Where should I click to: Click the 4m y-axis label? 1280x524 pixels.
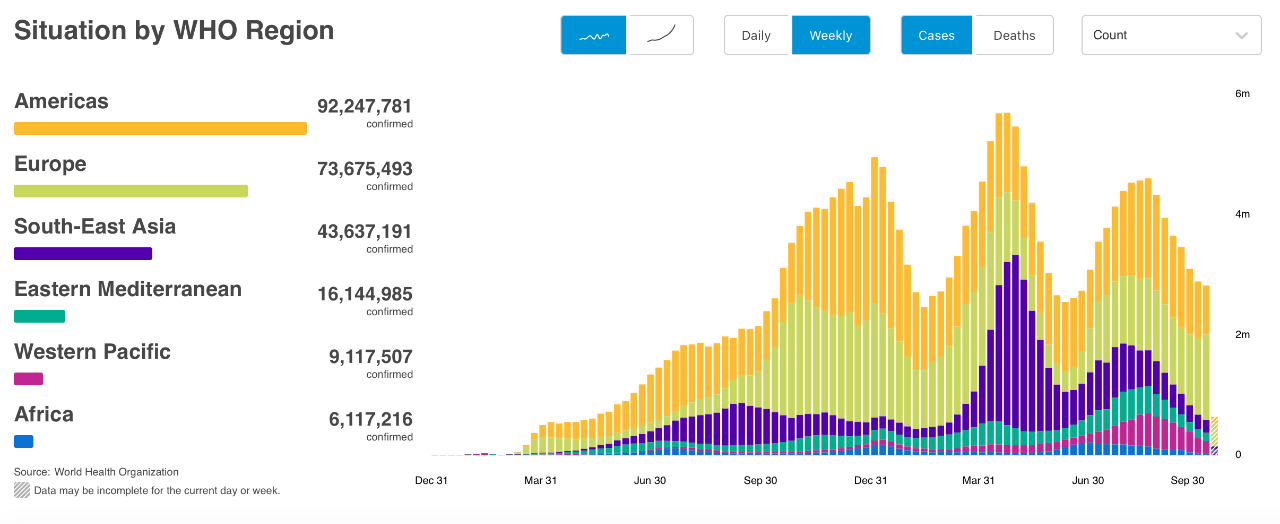click(1243, 214)
